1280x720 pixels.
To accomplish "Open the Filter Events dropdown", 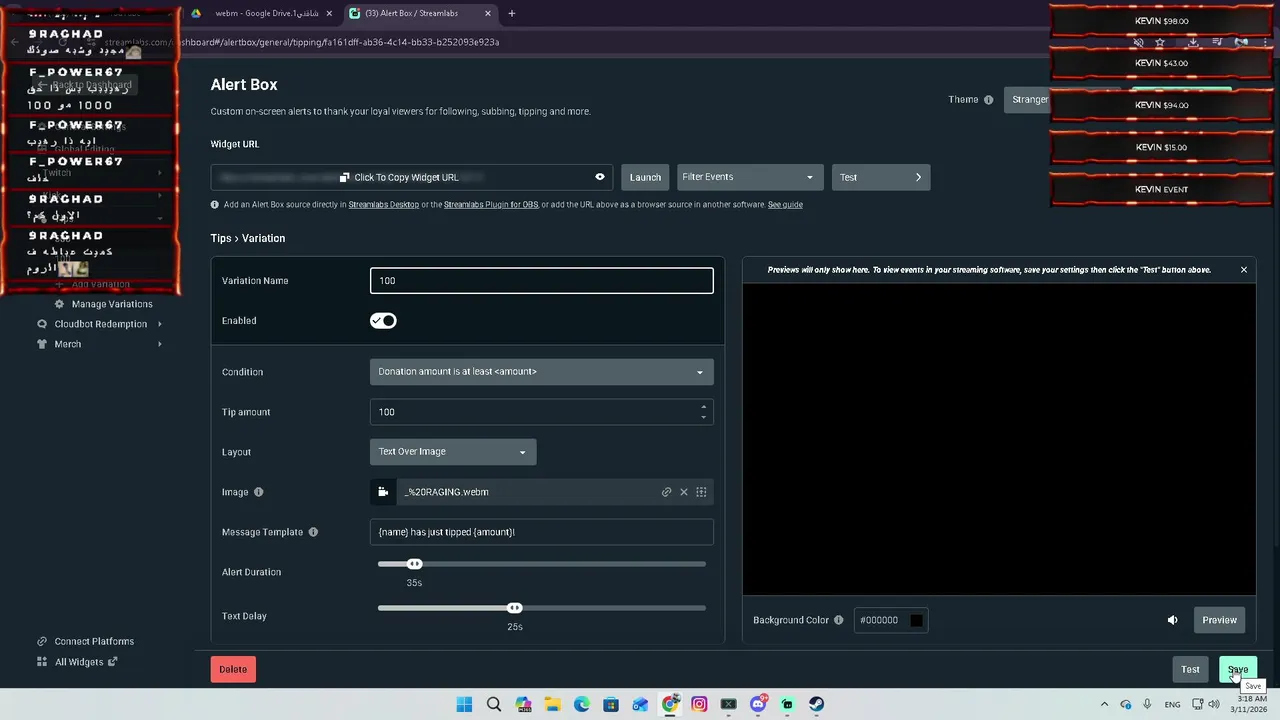I will tap(750, 177).
